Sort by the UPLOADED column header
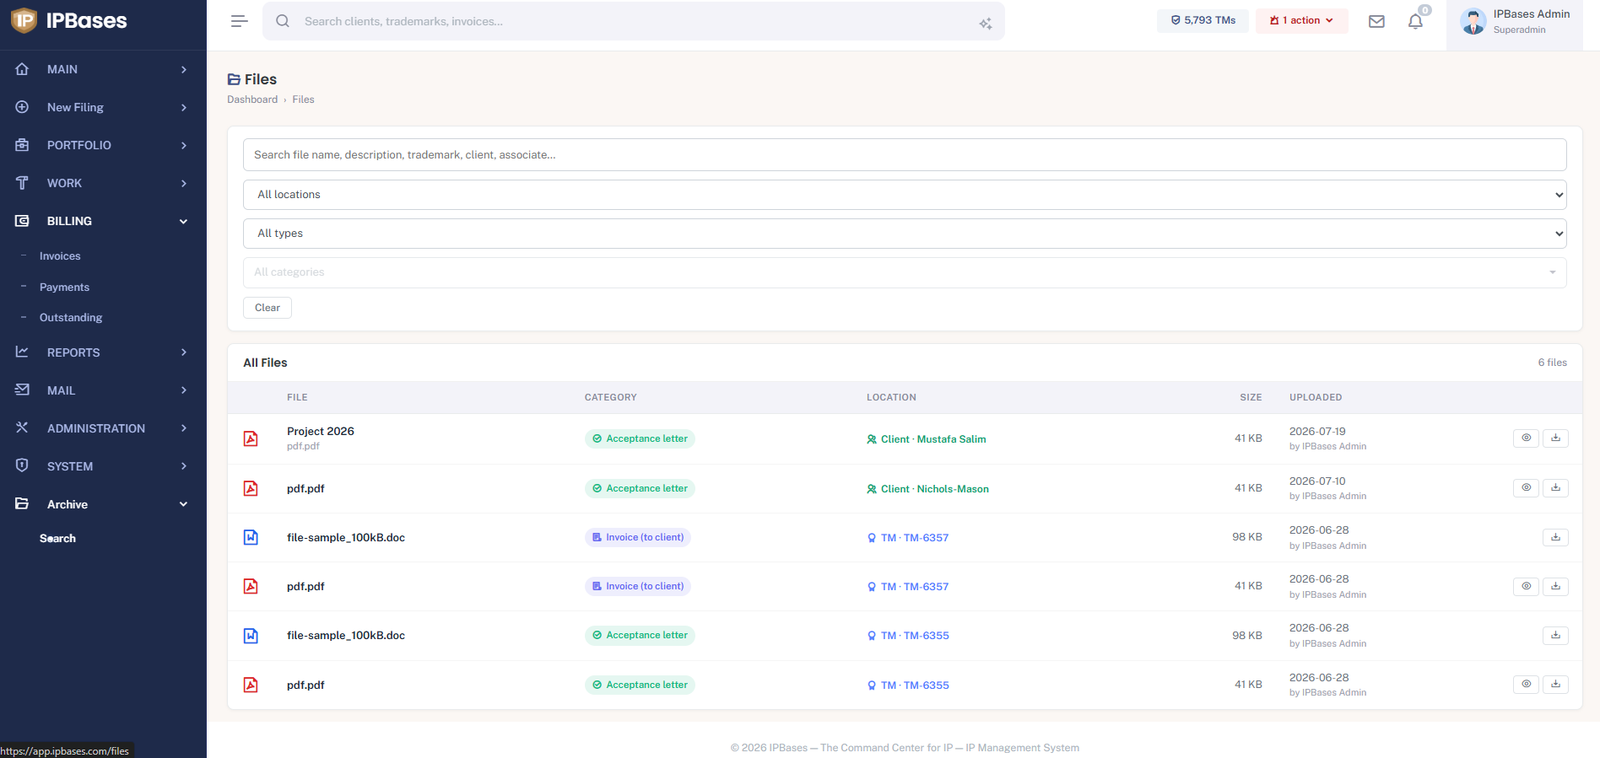Screen dimensions: 1600x758 (1315, 397)
